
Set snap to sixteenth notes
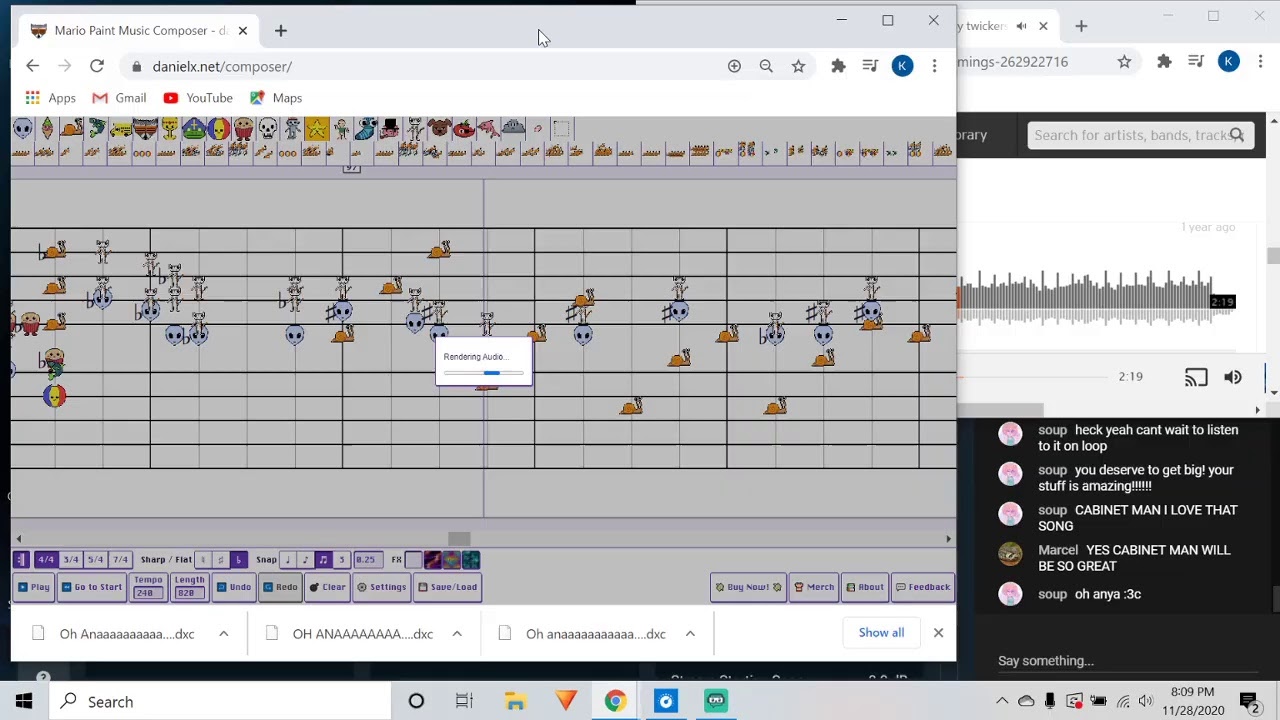323,560
